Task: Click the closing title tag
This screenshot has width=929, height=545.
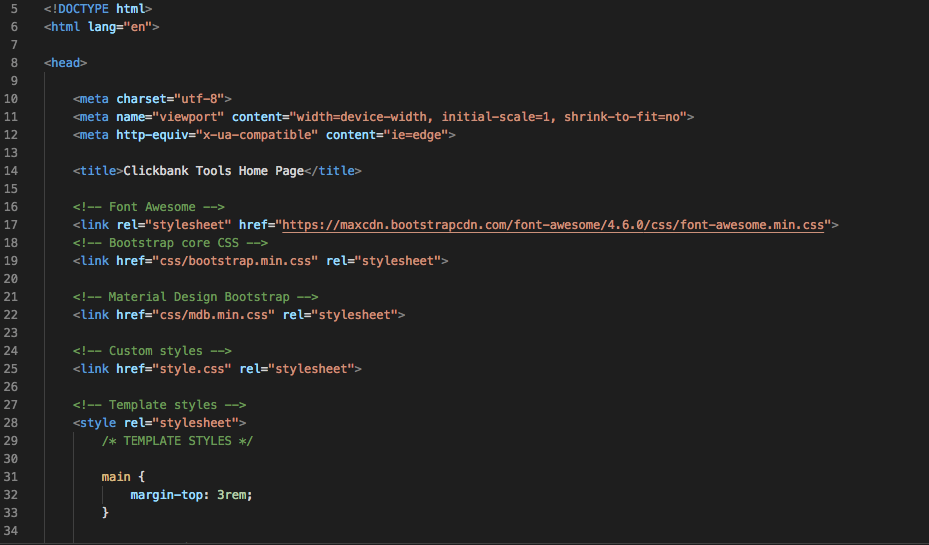Action: coord(332,171)
